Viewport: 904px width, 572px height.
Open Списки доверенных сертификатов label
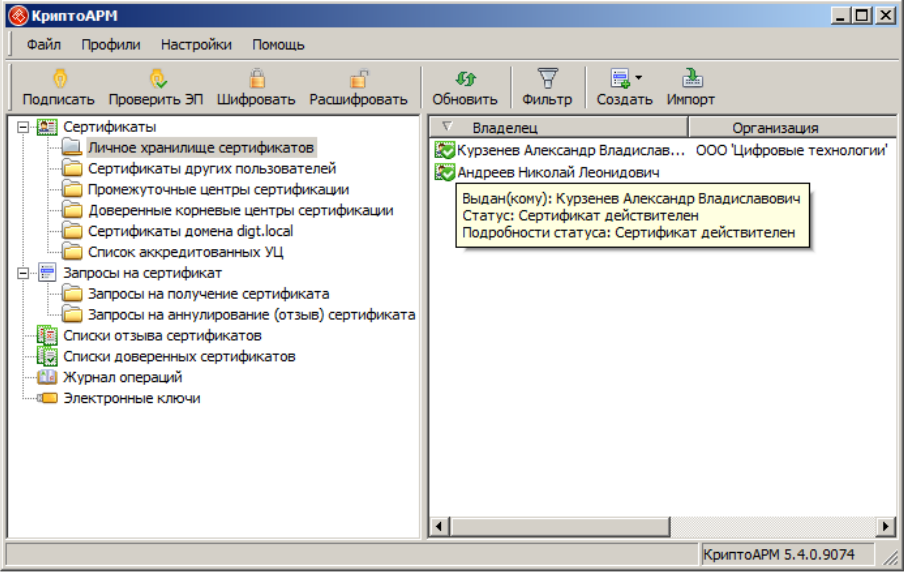[x=179, y=356]
